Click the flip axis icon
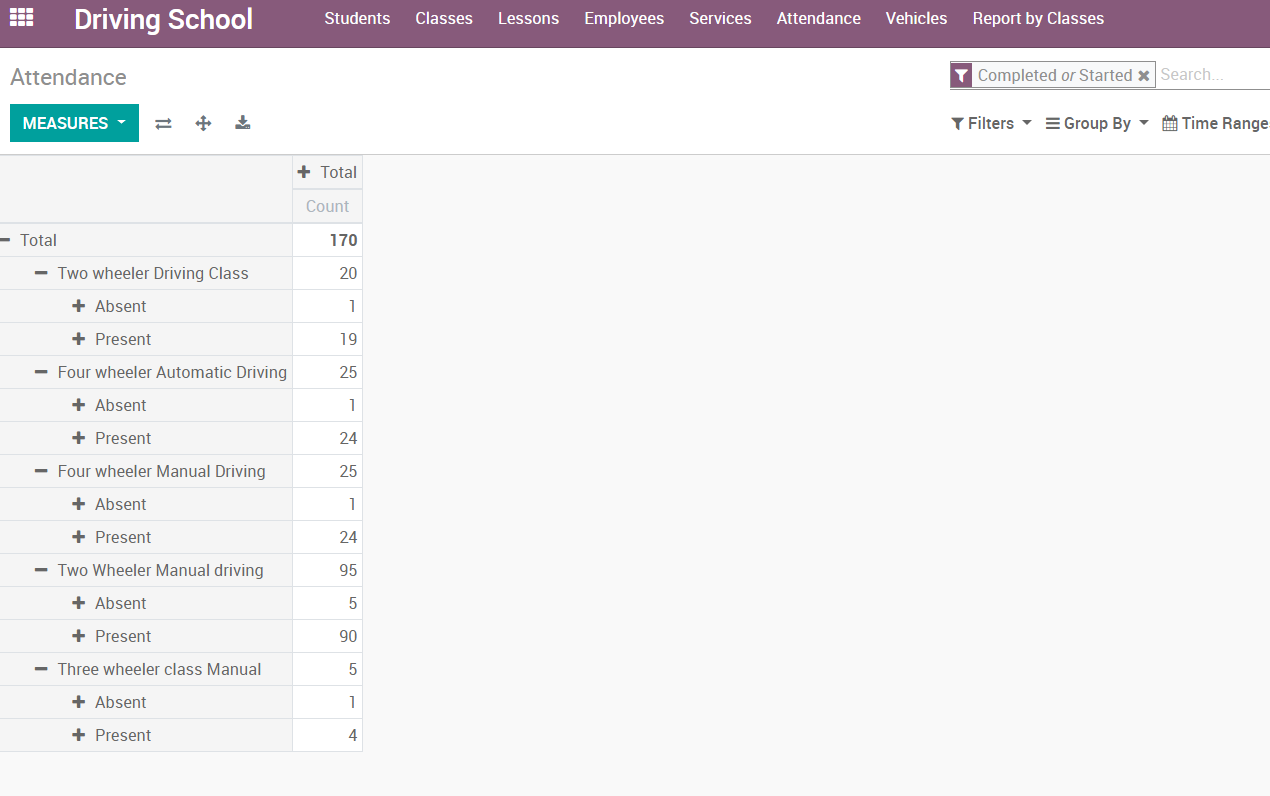The height and width of the screenshot is (796, 1270). [x=163, y=123]
